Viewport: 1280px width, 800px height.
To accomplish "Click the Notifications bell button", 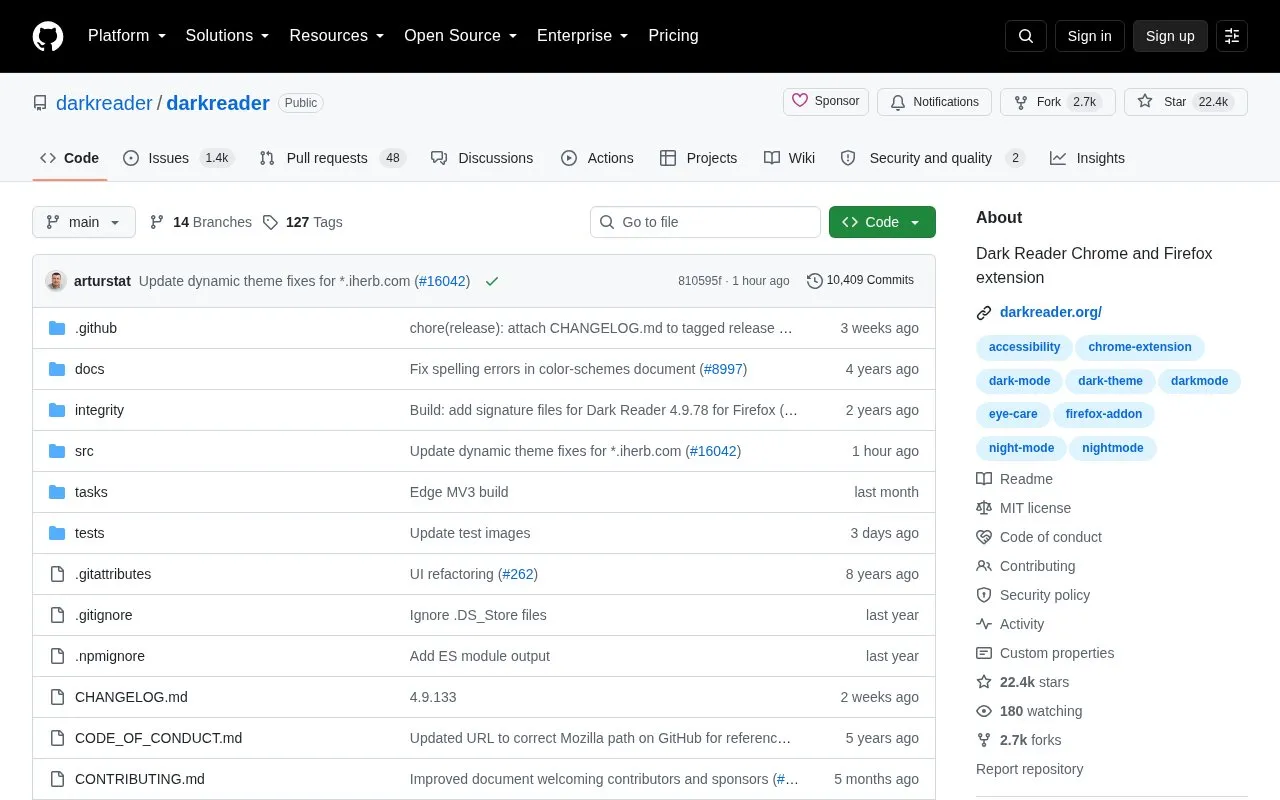I will (x=934, y=102).
